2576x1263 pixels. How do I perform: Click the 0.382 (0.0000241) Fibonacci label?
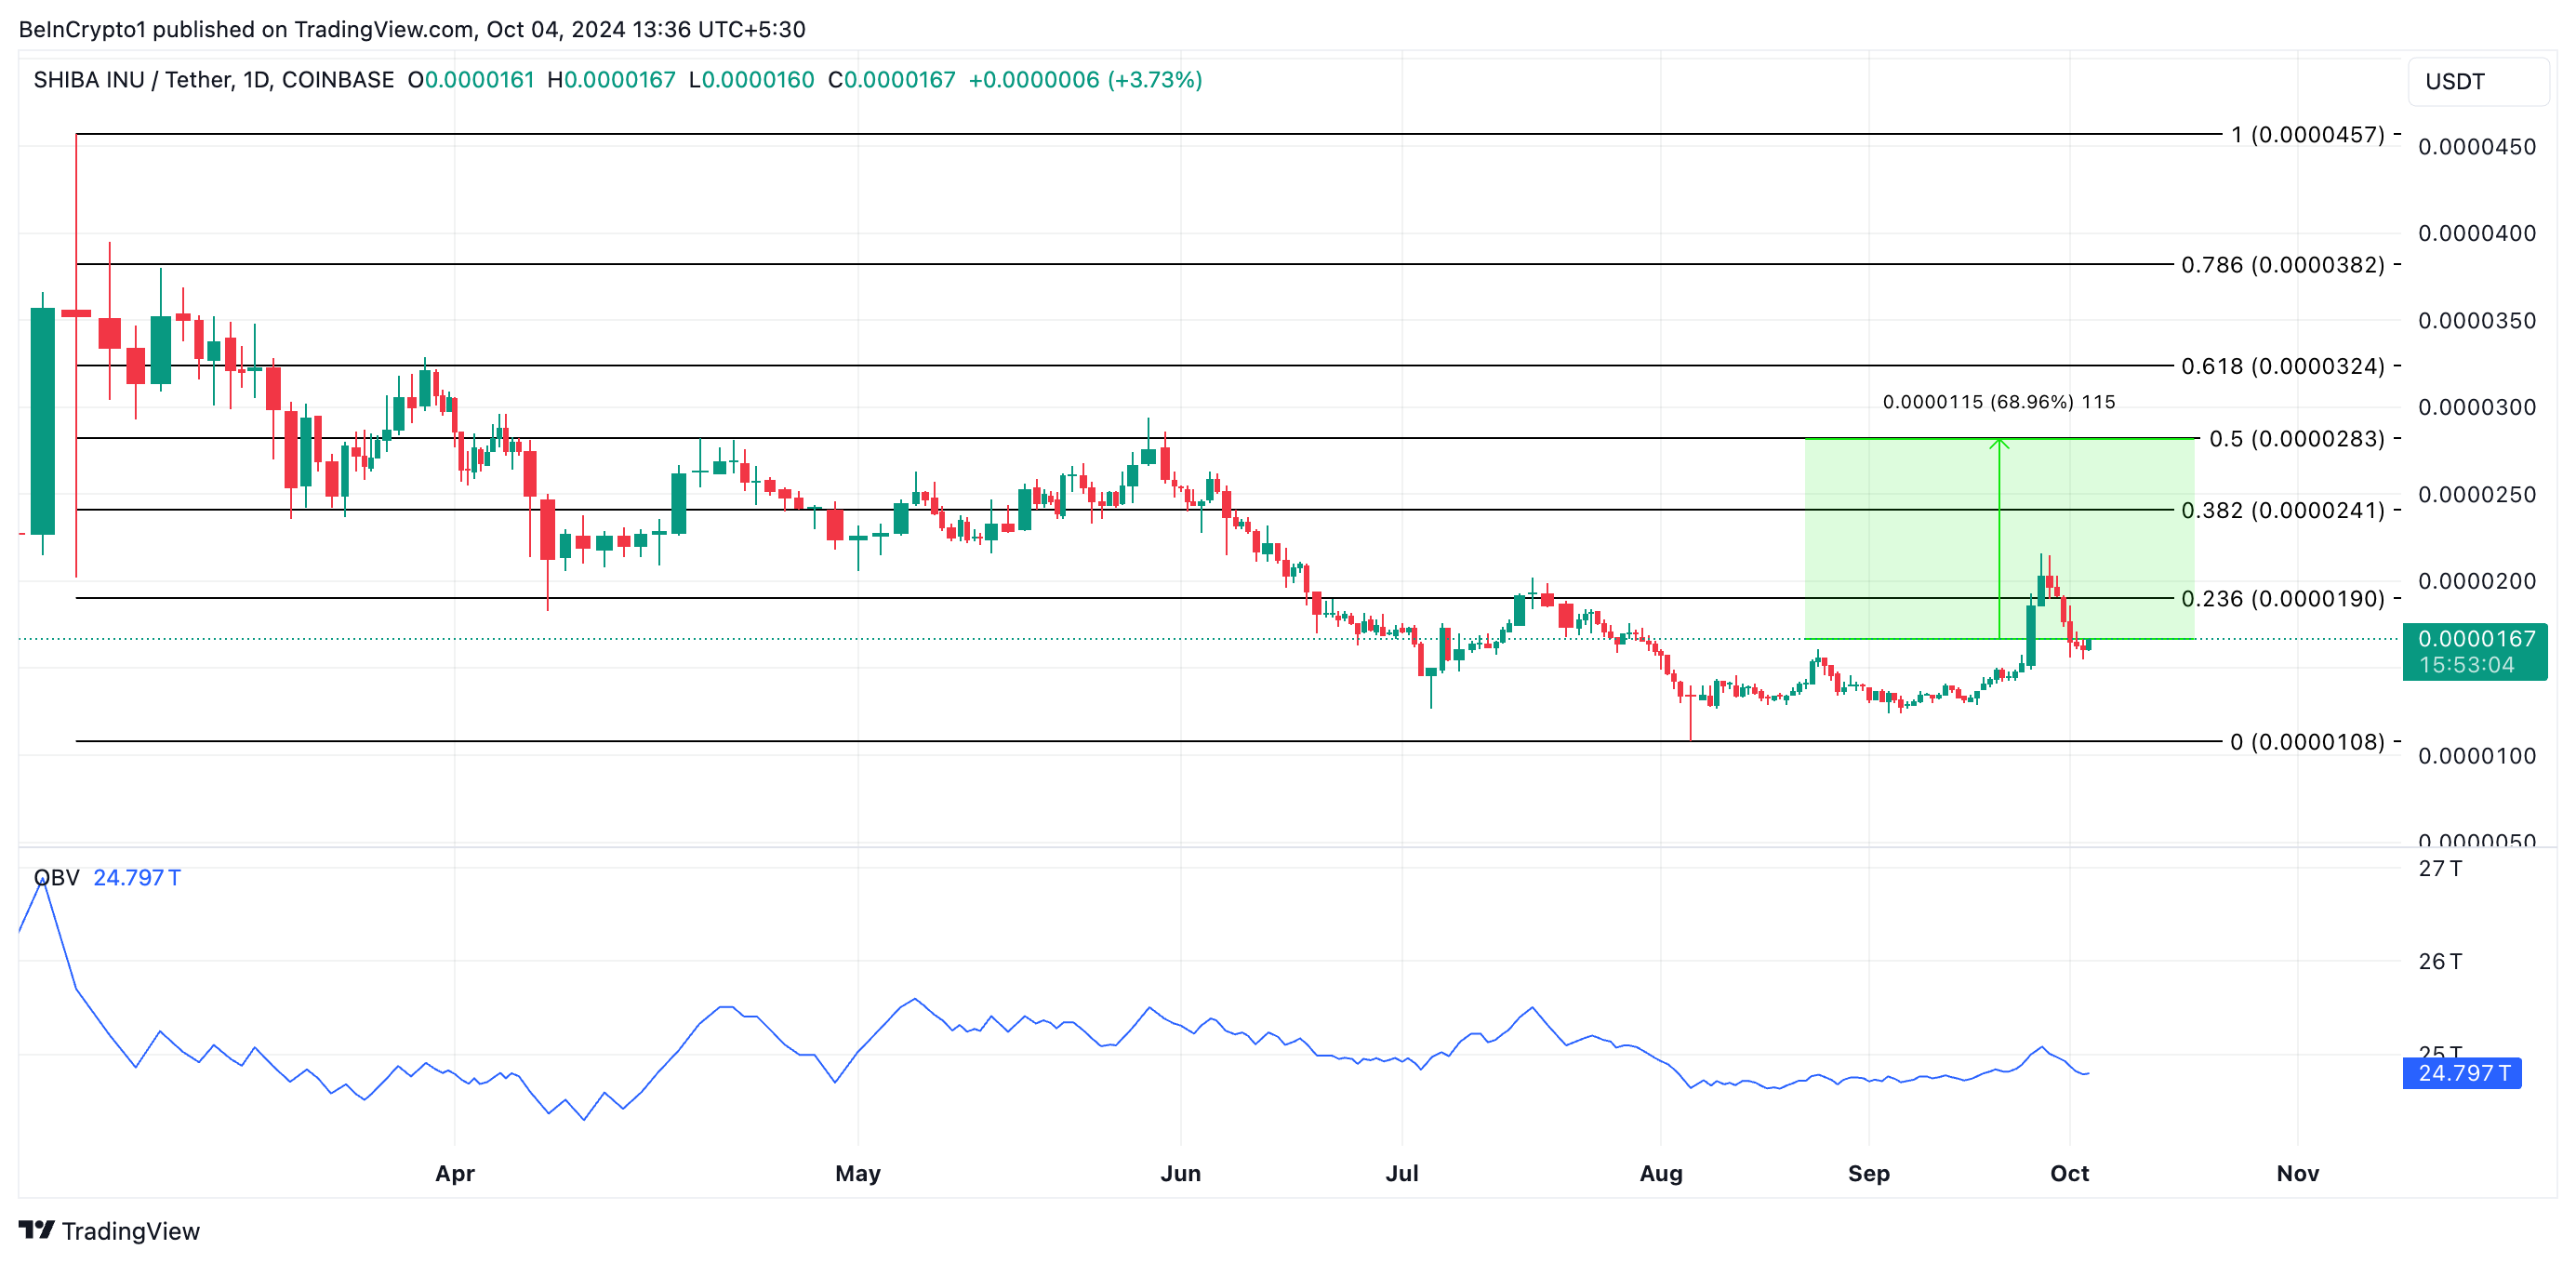click(2283, 511)
